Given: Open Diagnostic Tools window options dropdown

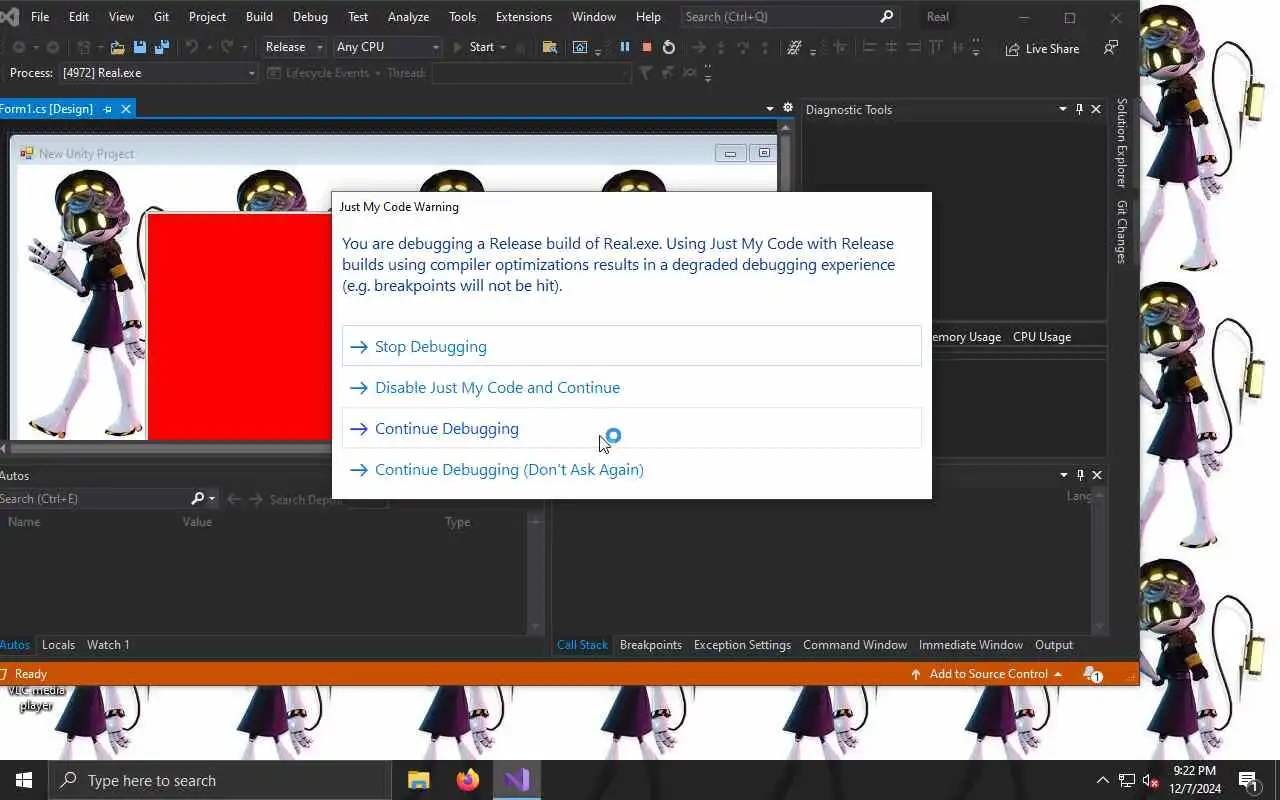Looking at the screenshot, I should coord(1062,109).
